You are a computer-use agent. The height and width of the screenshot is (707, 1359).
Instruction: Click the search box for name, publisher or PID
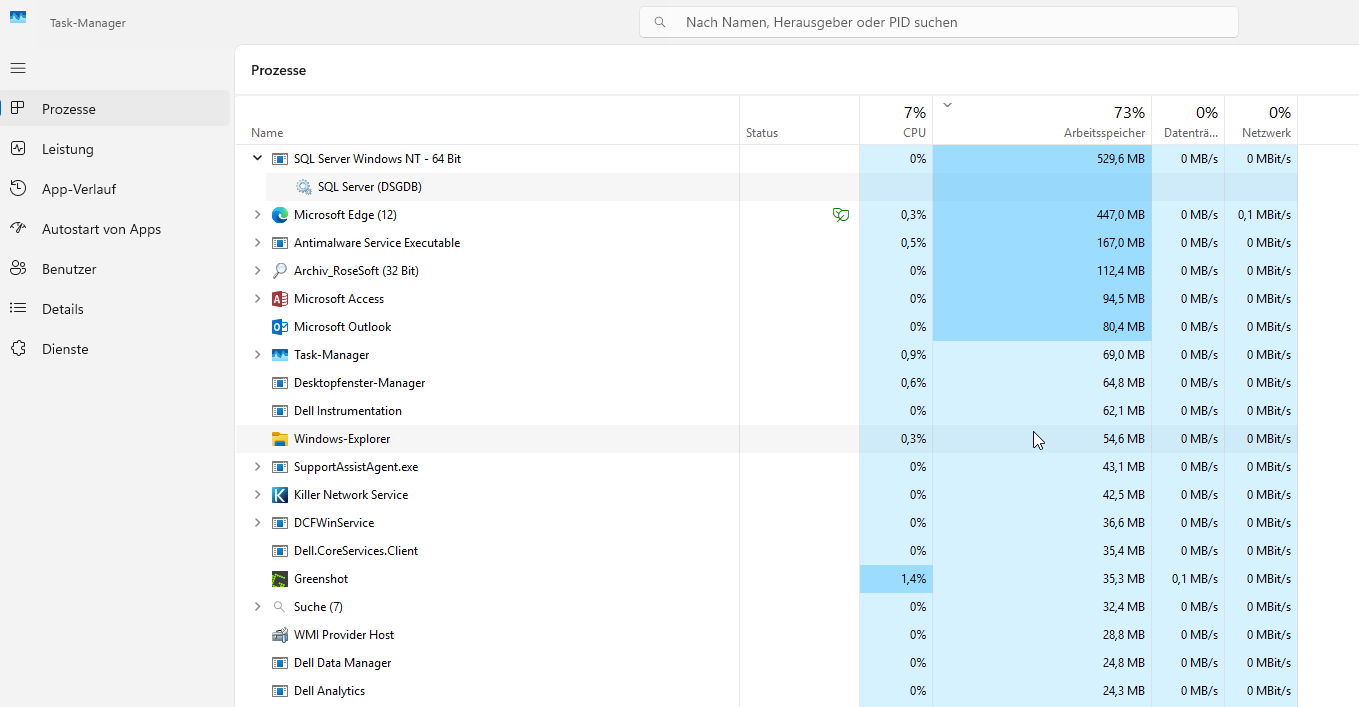pyautogui.click(x=939, y=22)
